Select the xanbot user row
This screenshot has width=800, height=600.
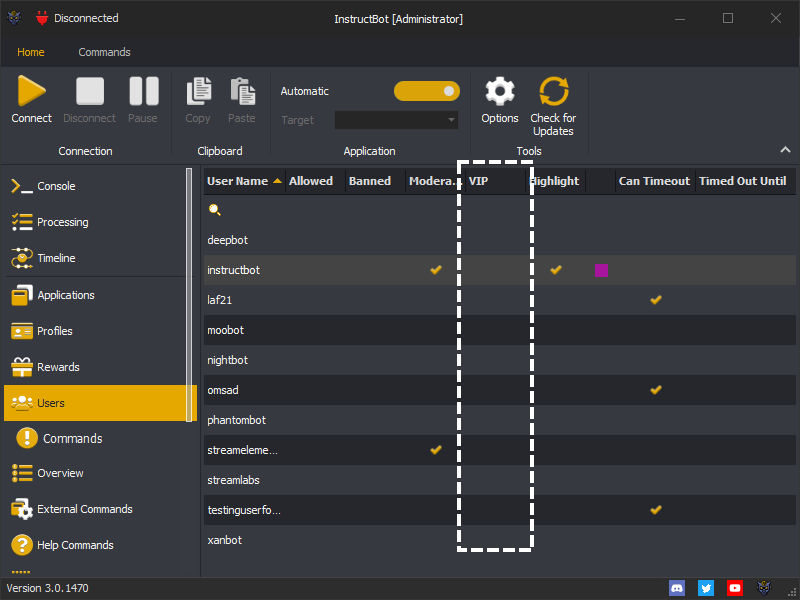point(499,540)
